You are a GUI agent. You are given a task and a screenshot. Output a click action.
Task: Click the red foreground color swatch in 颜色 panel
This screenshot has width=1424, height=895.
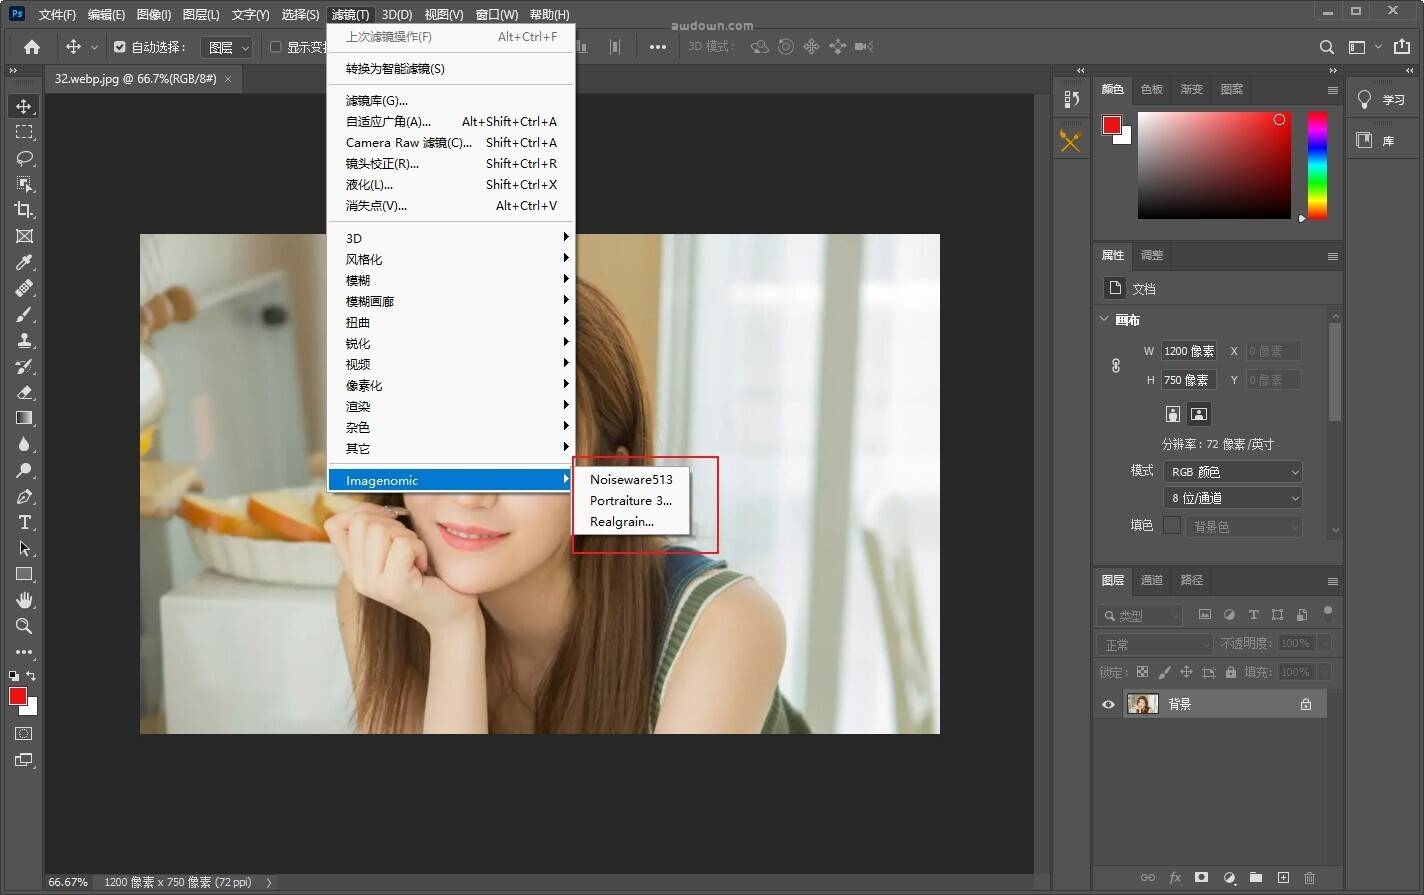1112,125
